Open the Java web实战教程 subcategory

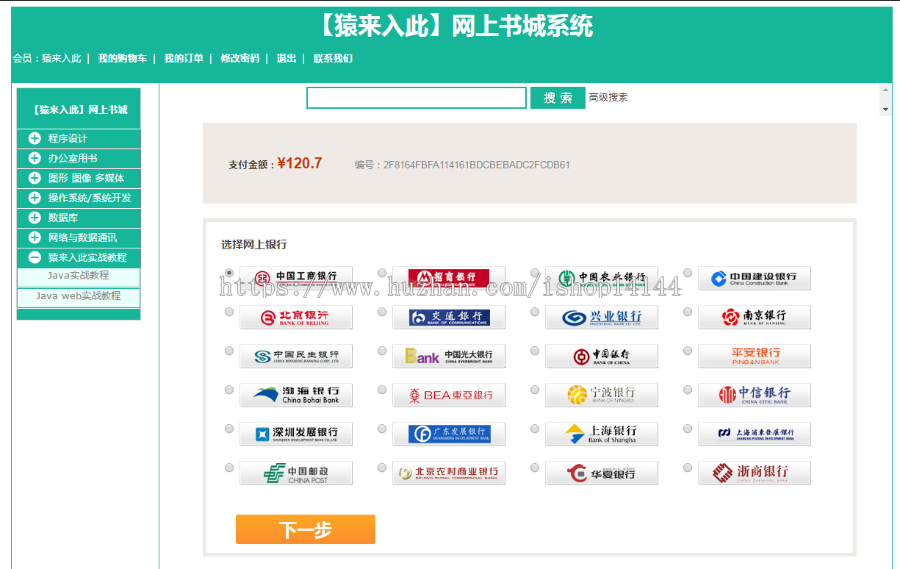pos(78,296)
